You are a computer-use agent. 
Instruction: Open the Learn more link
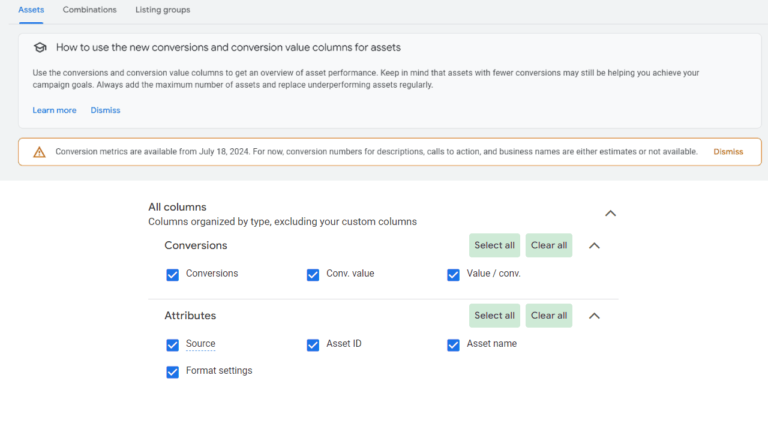coord(54,110)
